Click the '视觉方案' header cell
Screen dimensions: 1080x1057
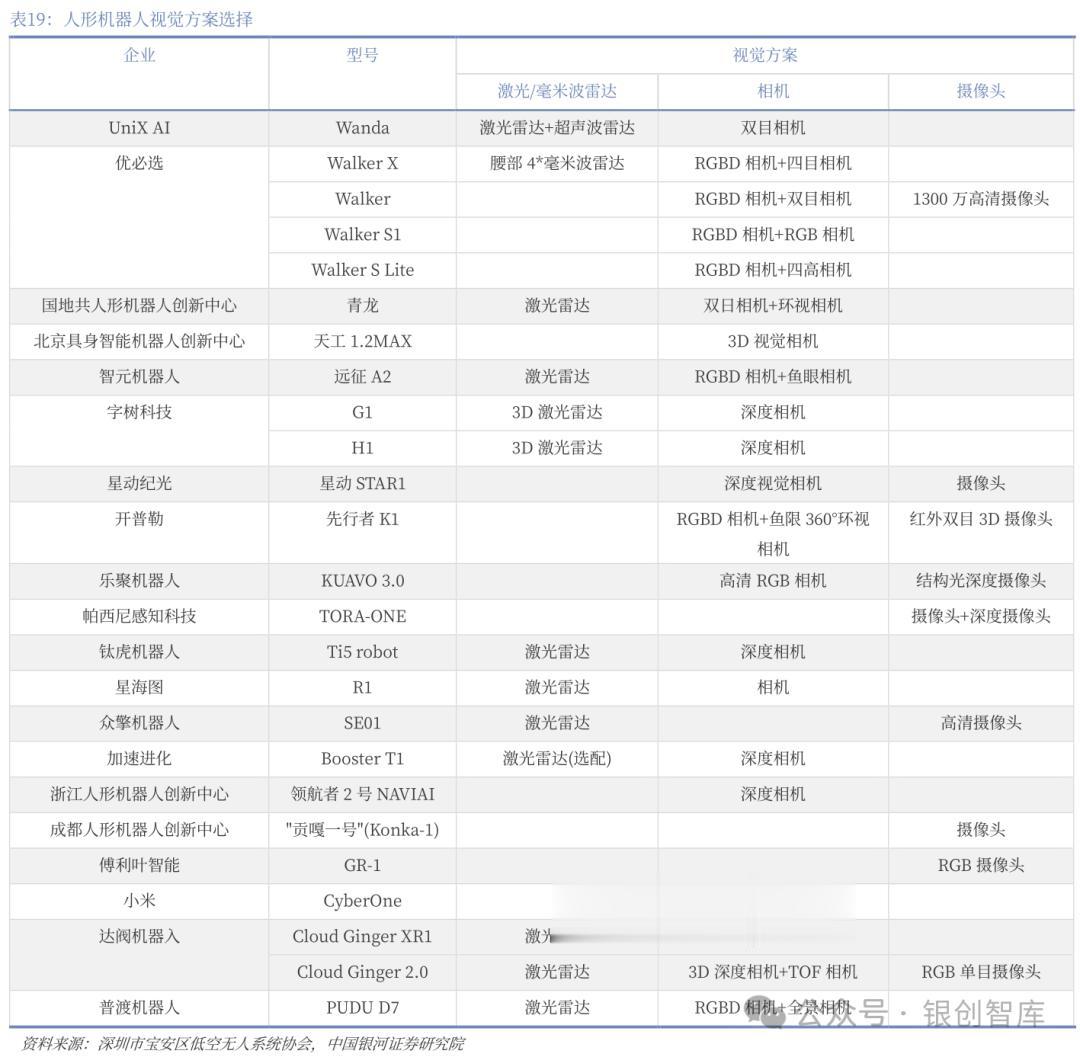coord(765,55)
